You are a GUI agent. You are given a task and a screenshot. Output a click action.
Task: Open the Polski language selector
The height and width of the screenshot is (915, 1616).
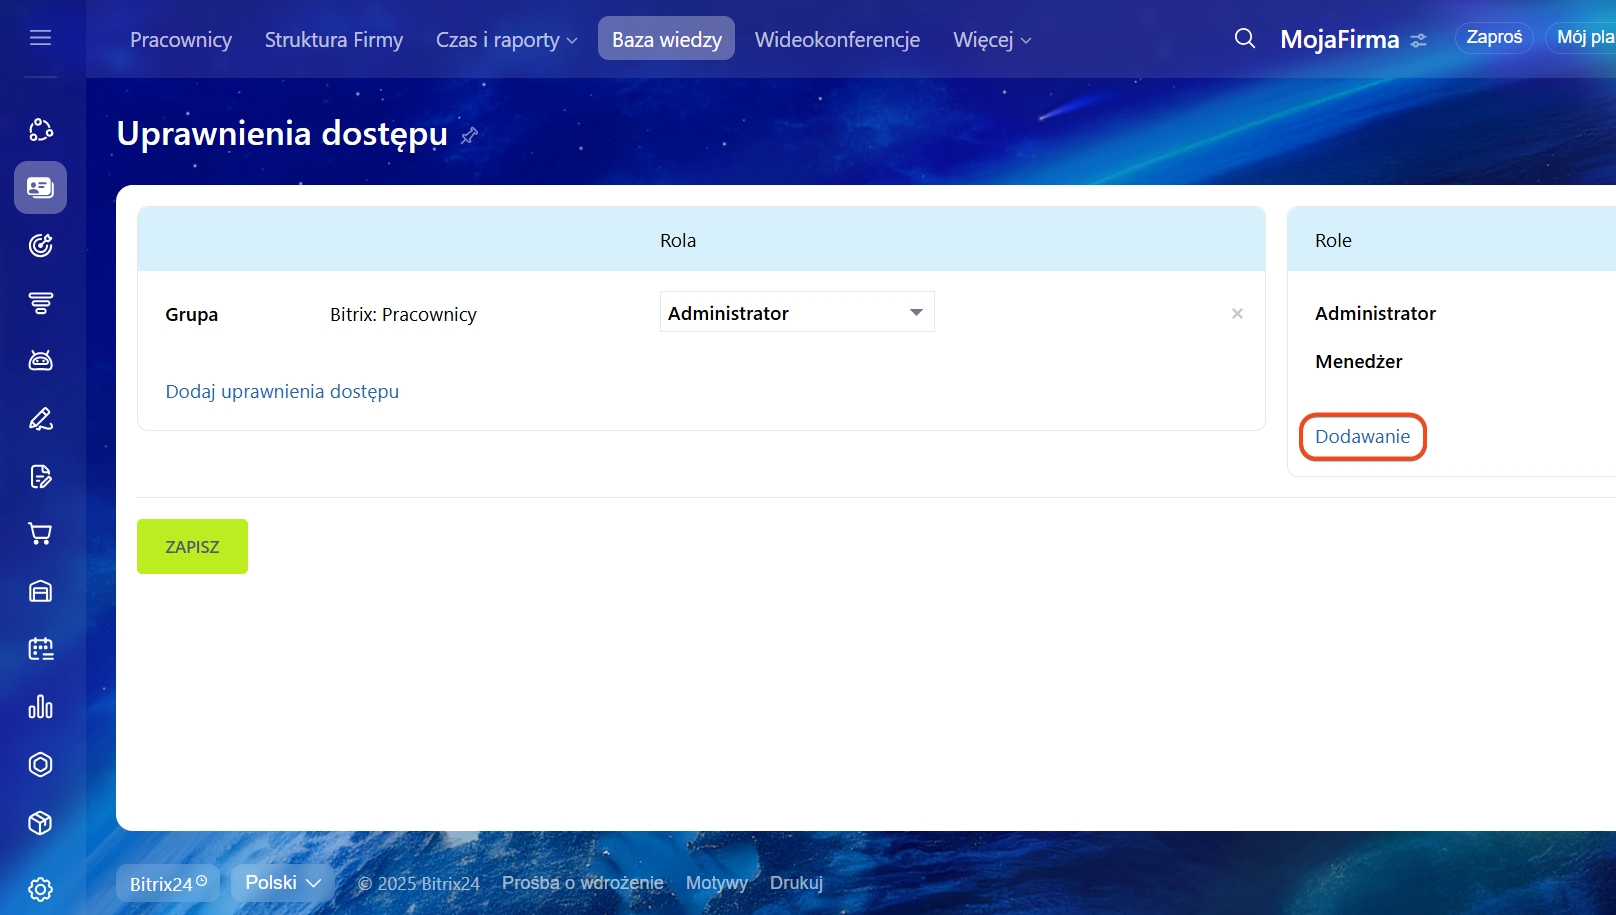coord(283,883)
